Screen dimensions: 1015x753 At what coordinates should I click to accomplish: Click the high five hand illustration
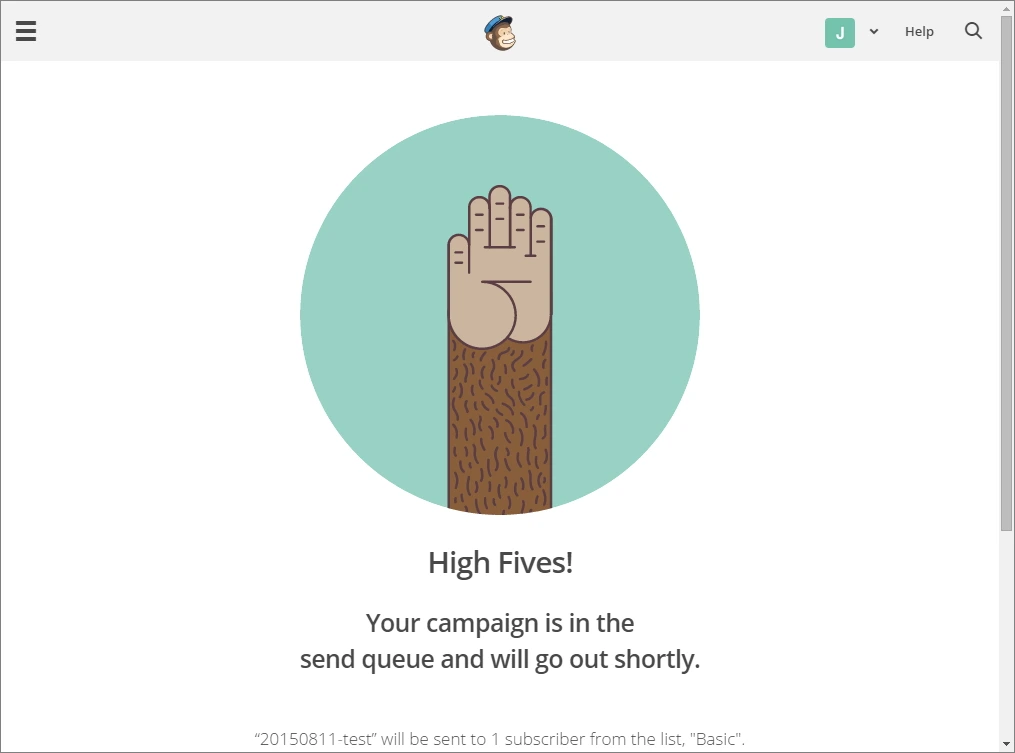pos(500,265)
